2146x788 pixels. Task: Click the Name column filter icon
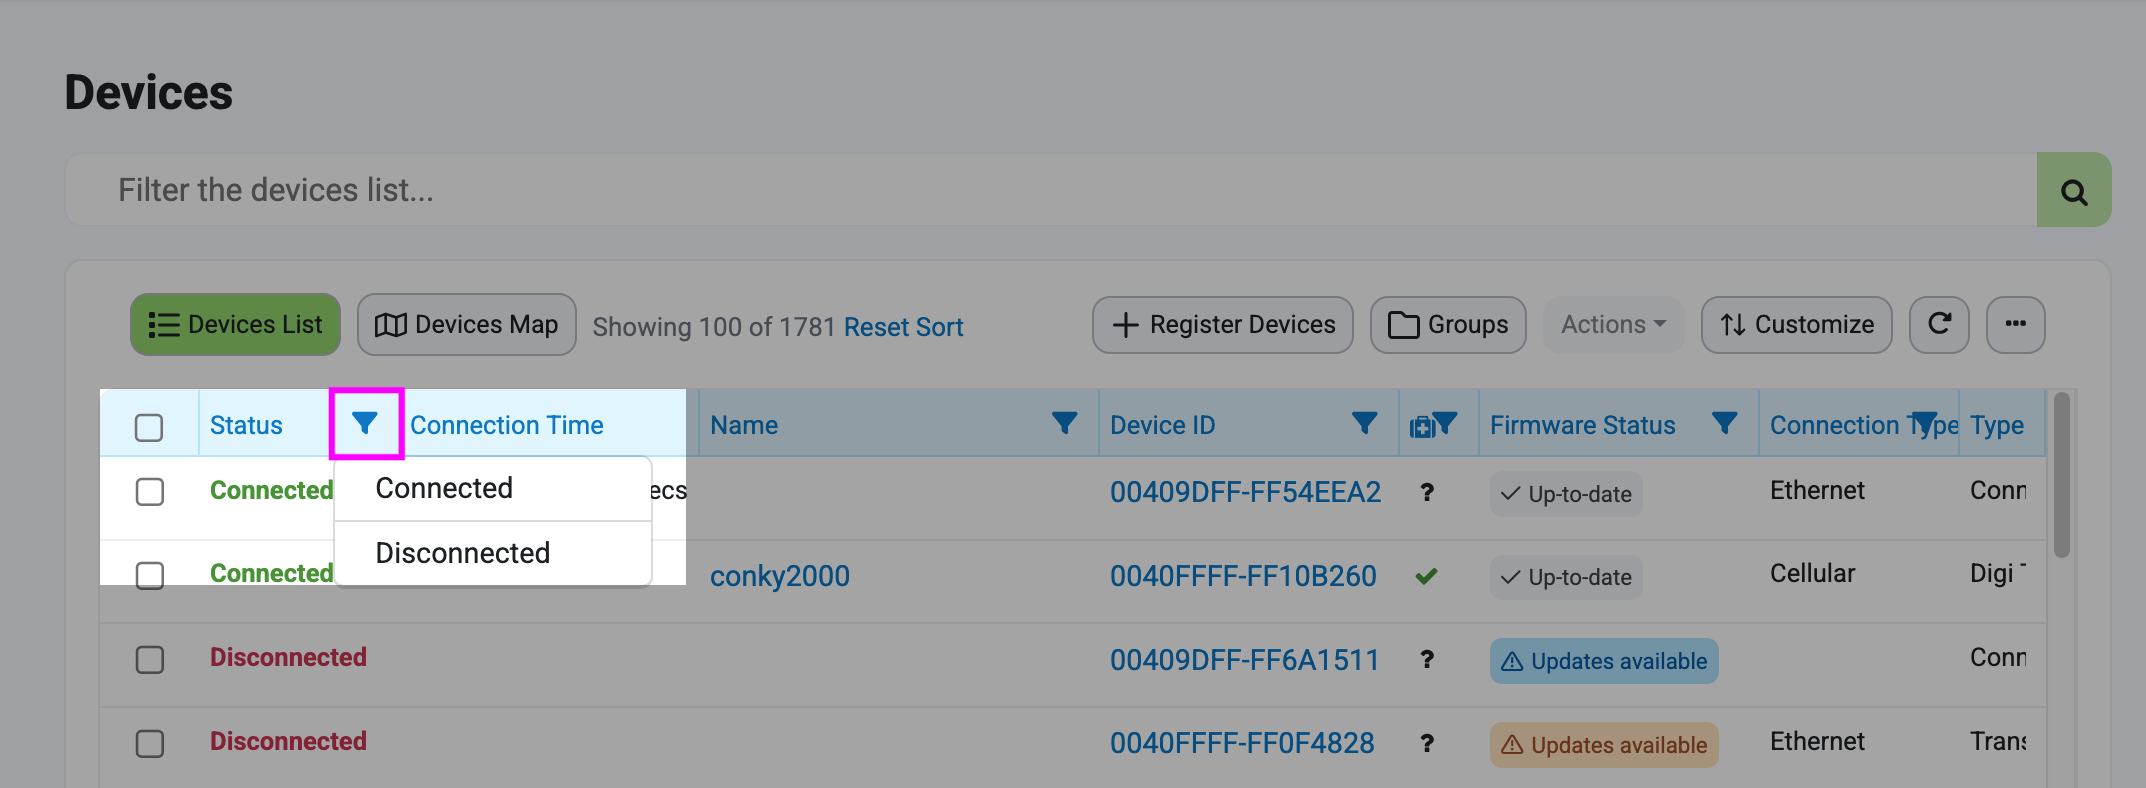(1064, 424)
